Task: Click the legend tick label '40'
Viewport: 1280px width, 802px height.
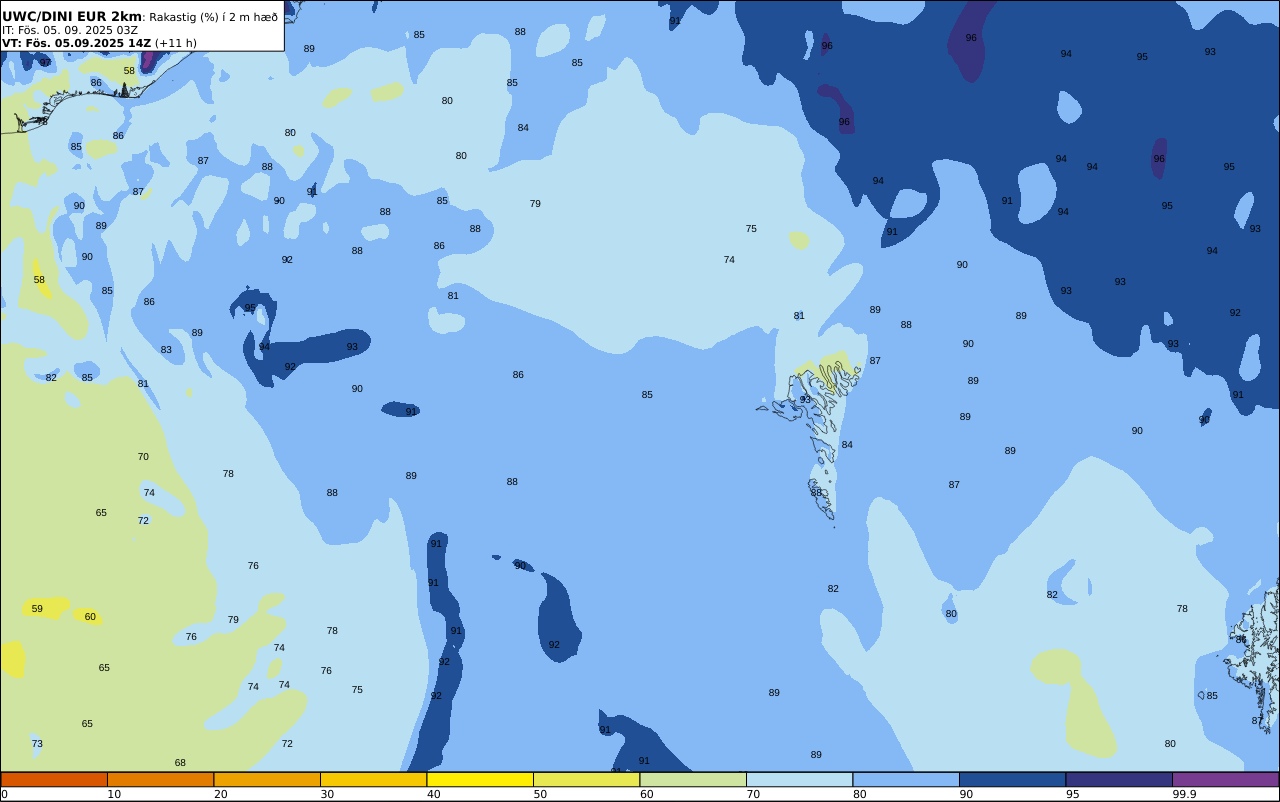Action: pyautogui.click(x=433, y=794)
